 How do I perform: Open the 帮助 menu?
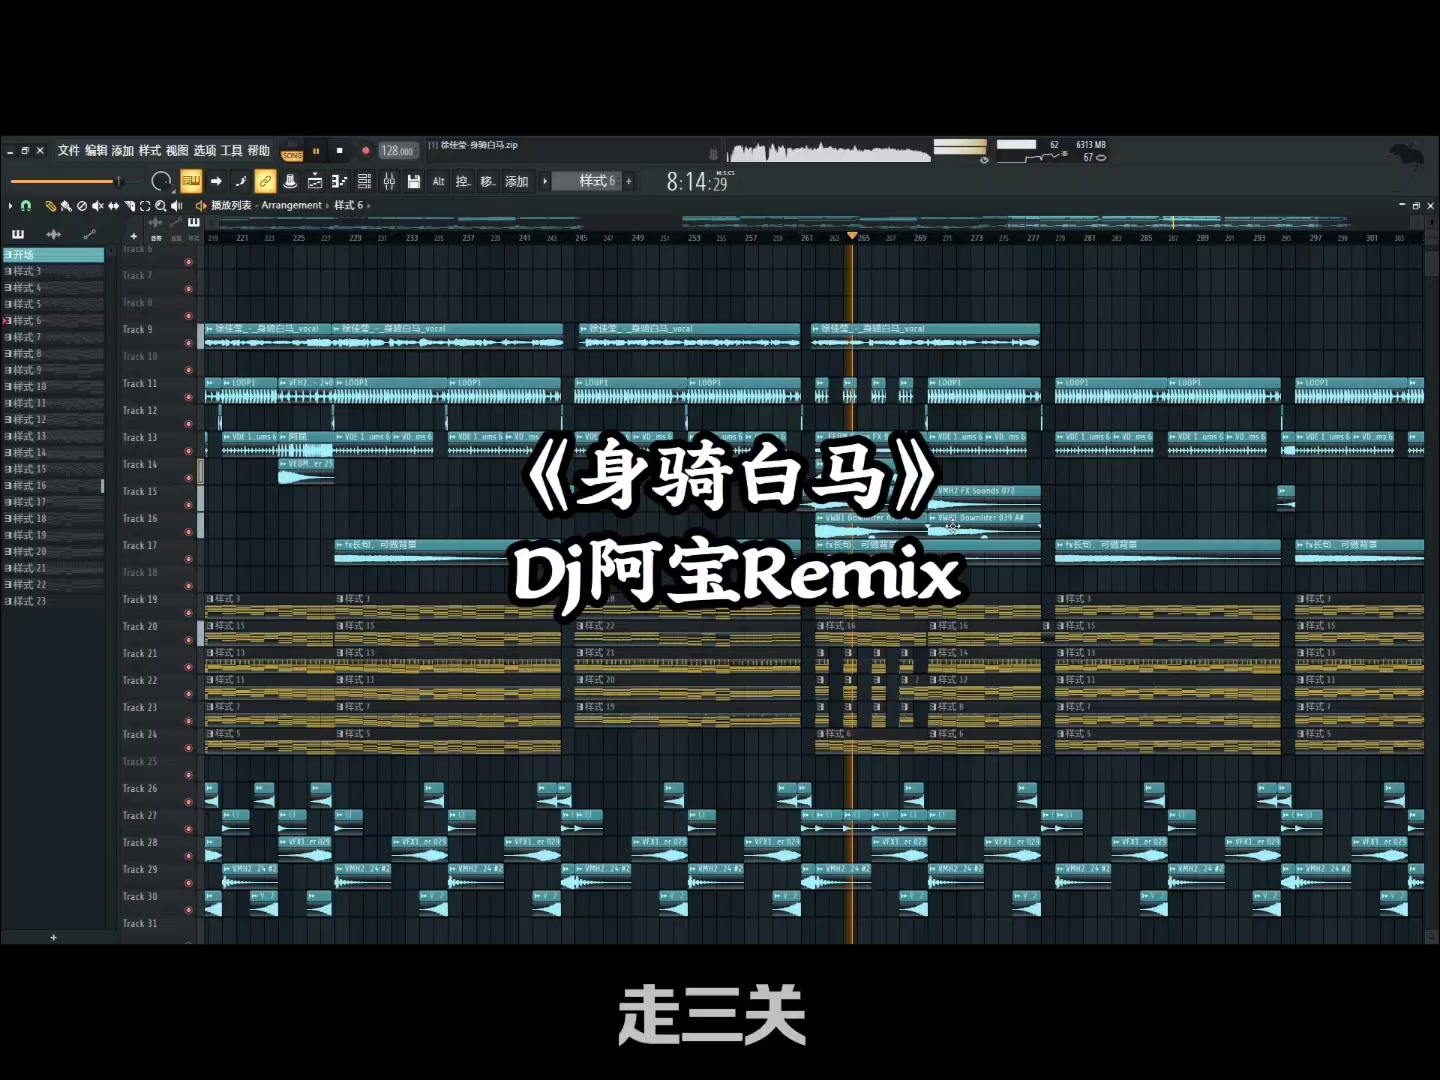(258, 151)
